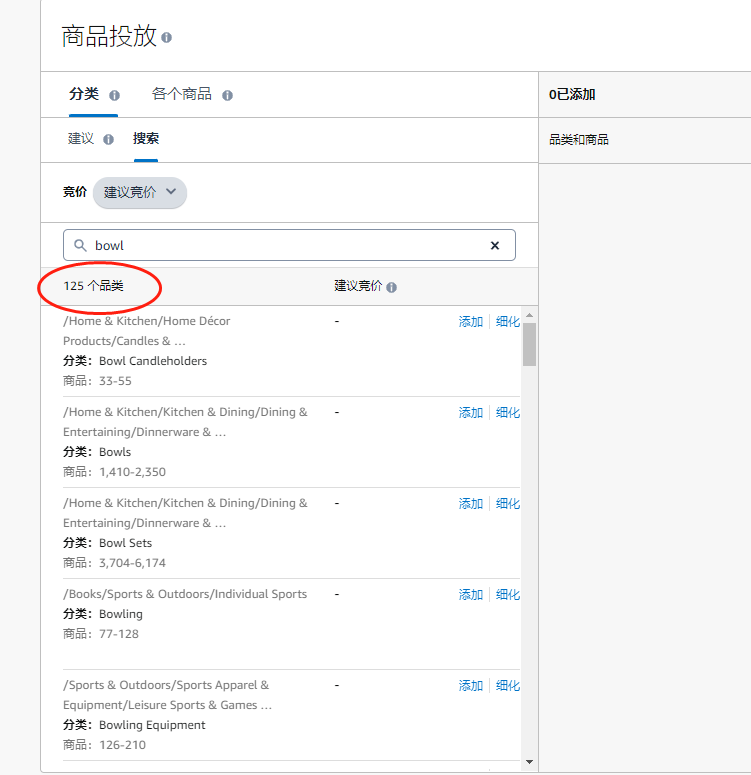Click the scrollbar up arrow
Screen dimensions: 751x775
pos(530,315)
